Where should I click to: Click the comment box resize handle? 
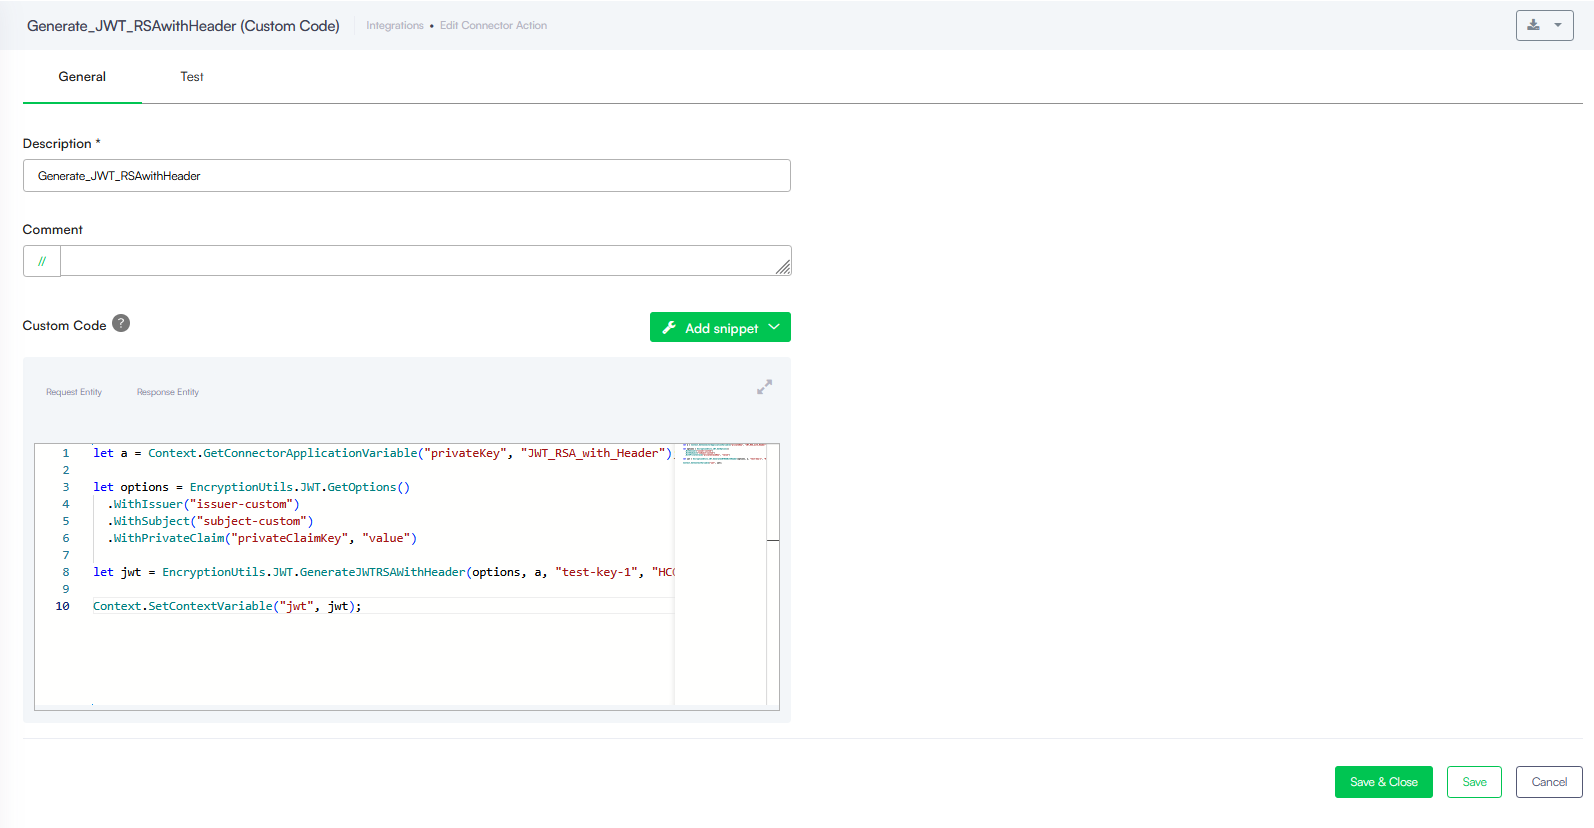(x=783, y=267)
